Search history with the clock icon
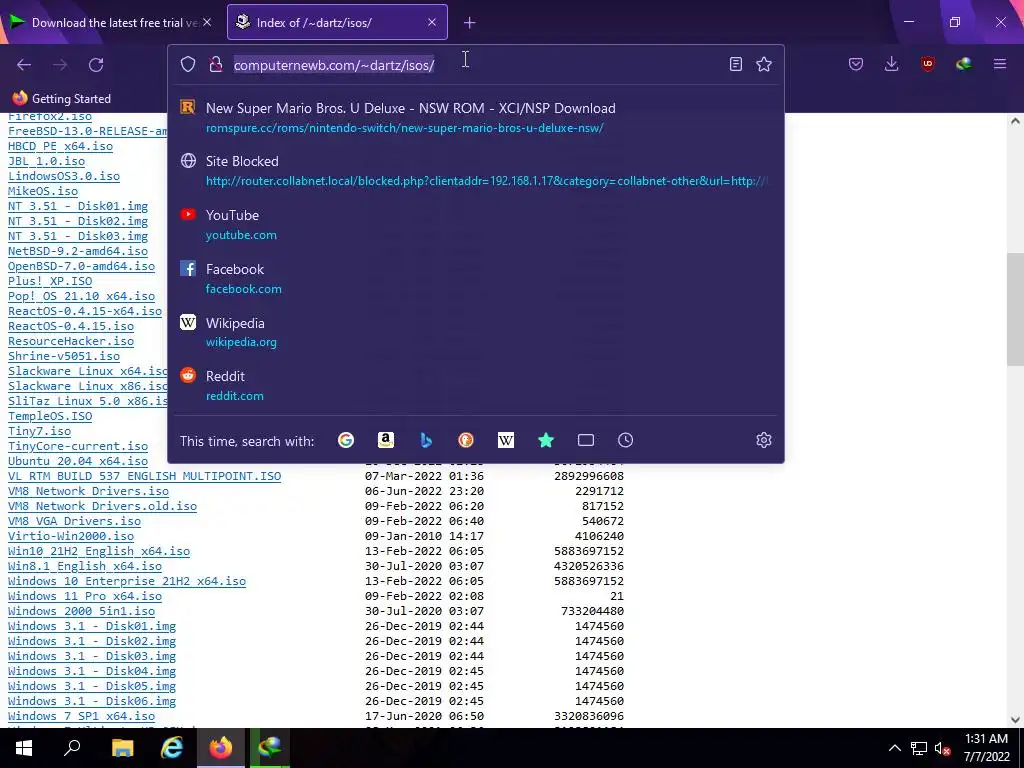Image resolution: width=1024 pixels, height=768 pixels. (x=626, y=440)
